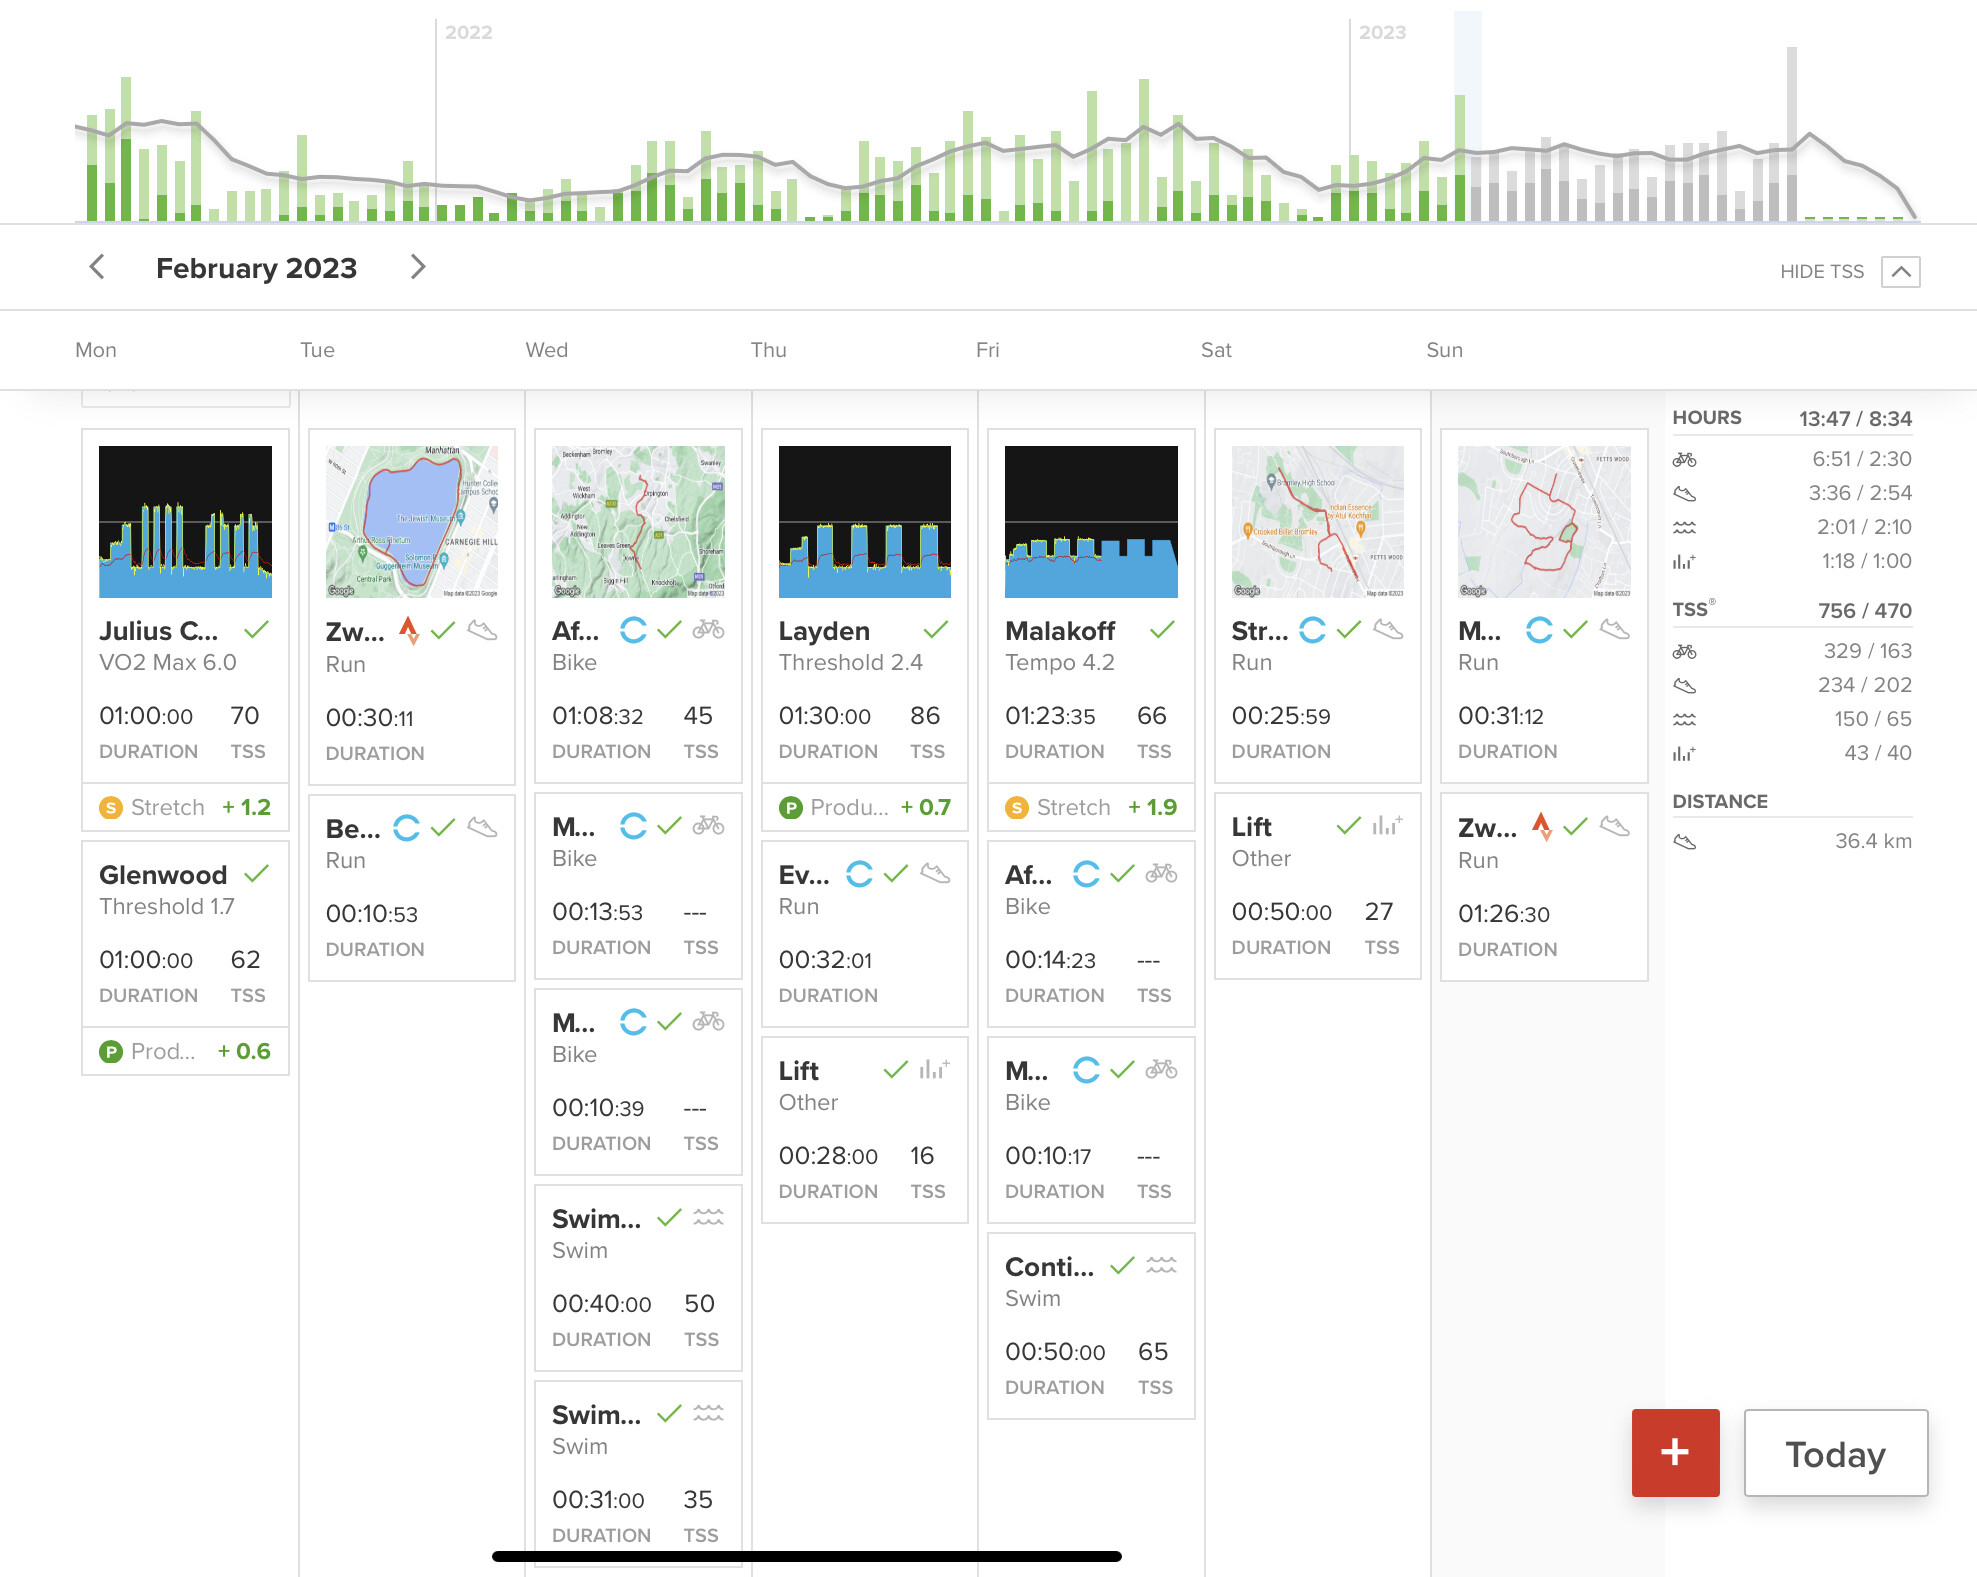Screen dimensions: 1977x1577
Task: Toggle completion check on Layden workout
Action: tap(936, 629)
